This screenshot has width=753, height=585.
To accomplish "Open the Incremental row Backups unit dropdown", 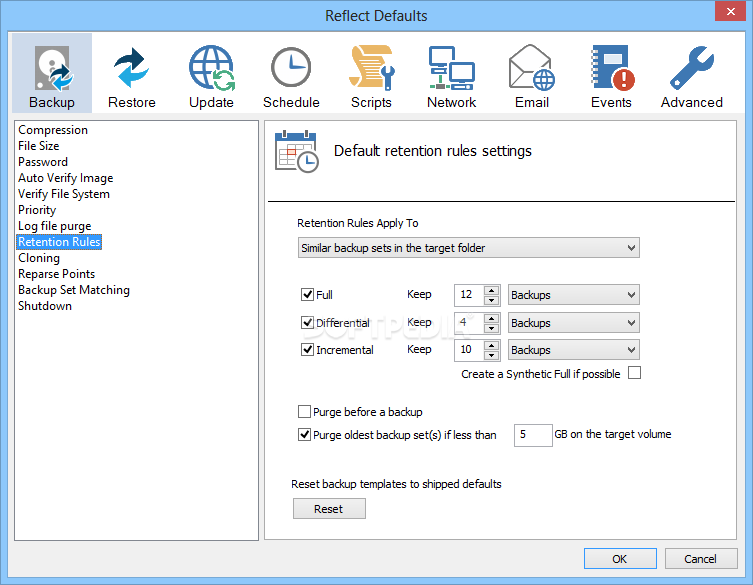I will (574, 350).
